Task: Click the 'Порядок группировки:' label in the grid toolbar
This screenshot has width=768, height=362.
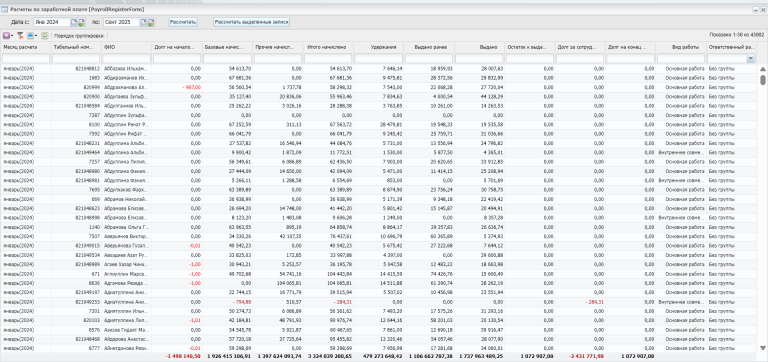Action: click(79, 36)
